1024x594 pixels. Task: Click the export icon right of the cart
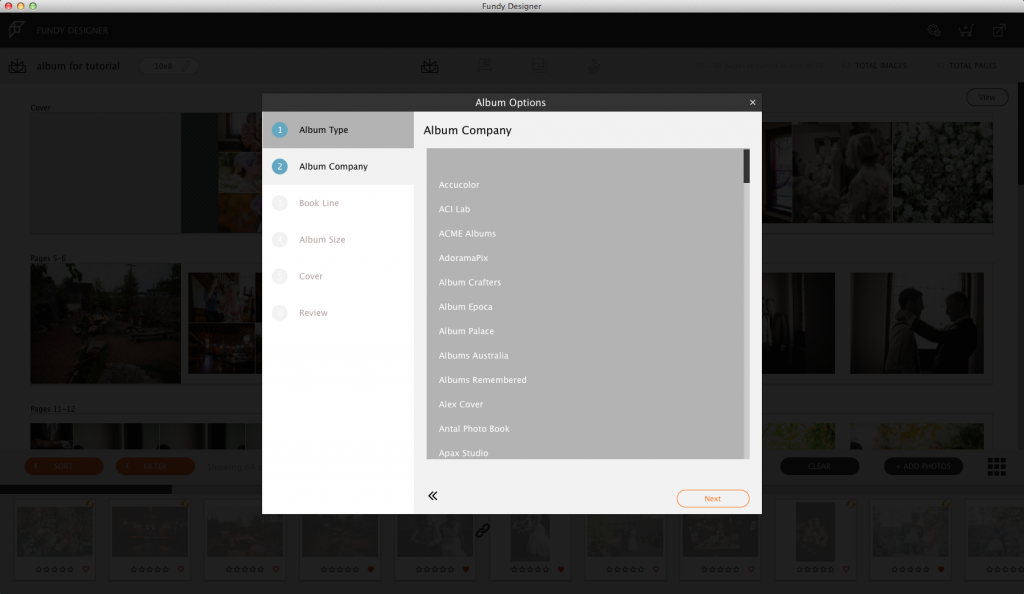click(999, 30)
